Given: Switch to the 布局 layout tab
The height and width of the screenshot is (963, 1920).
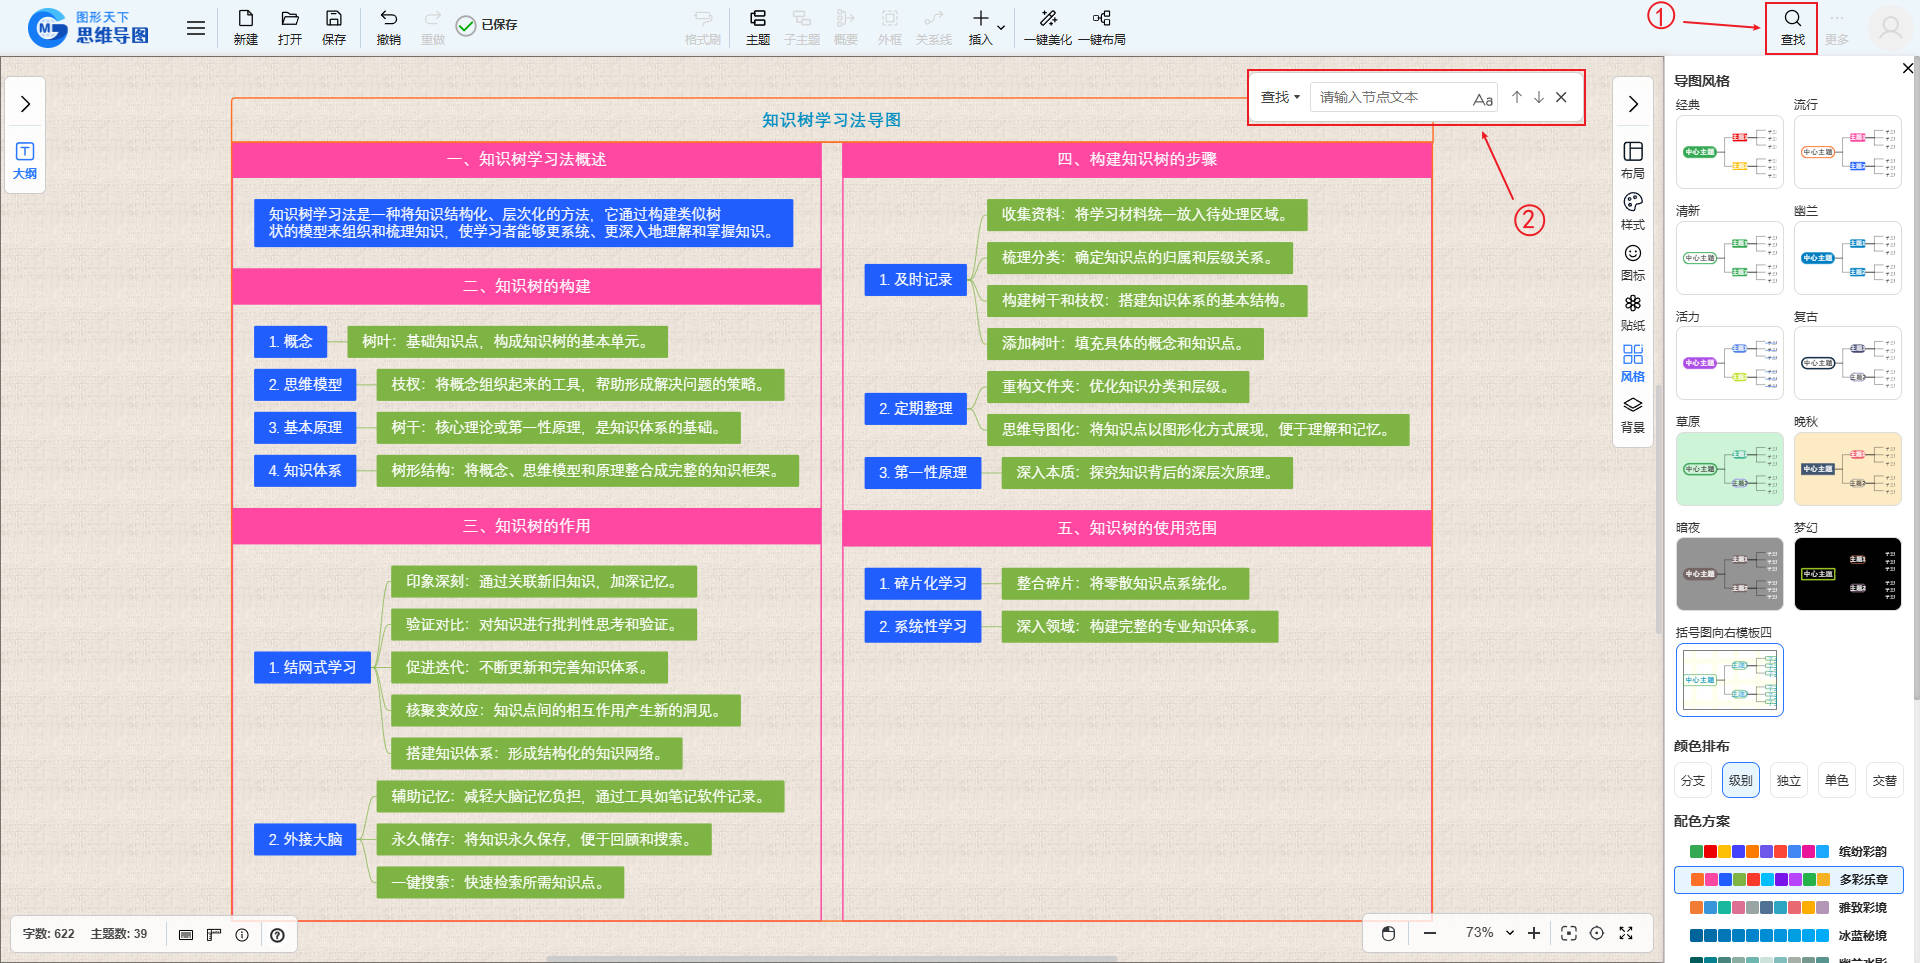Looking at the screenshot, I should tap(1632, 160).
